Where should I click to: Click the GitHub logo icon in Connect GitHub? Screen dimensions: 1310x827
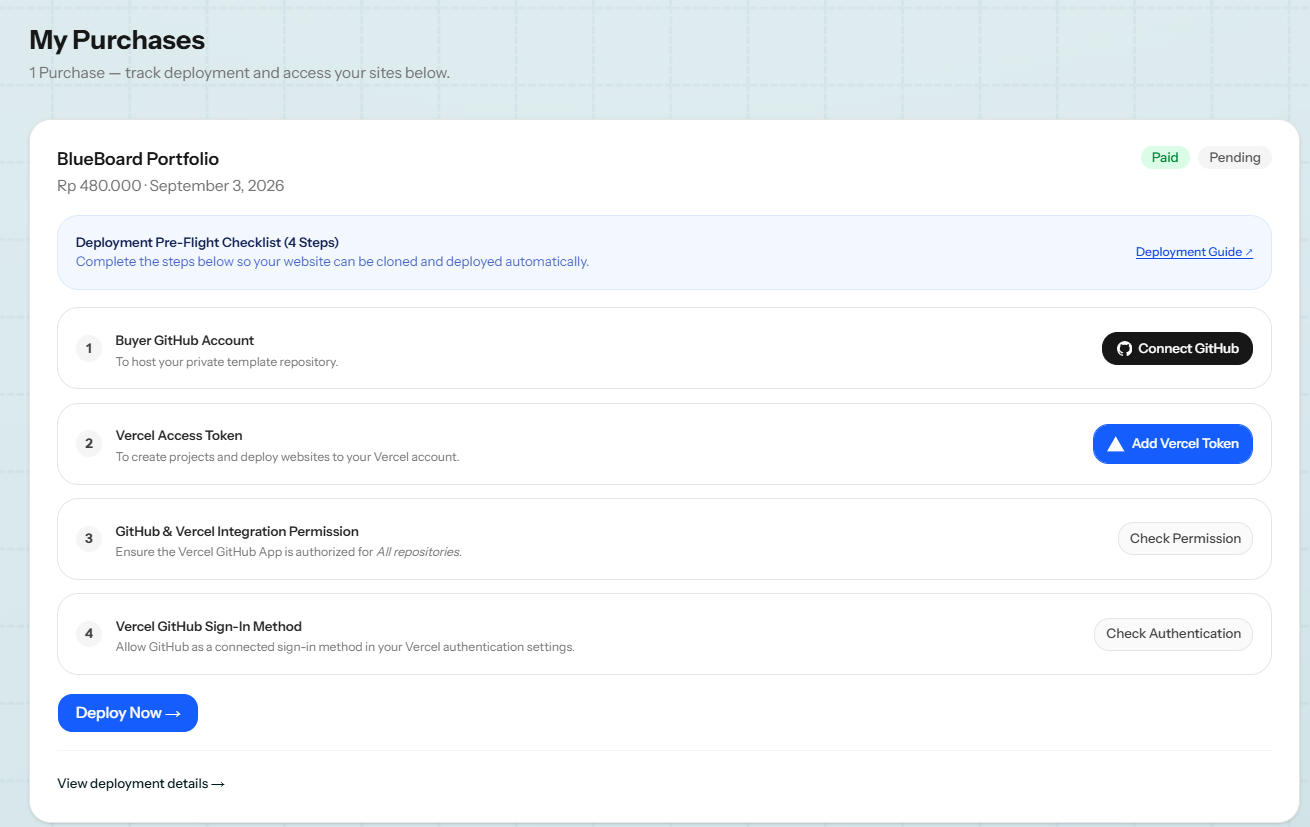click(x=1124, y=349)
